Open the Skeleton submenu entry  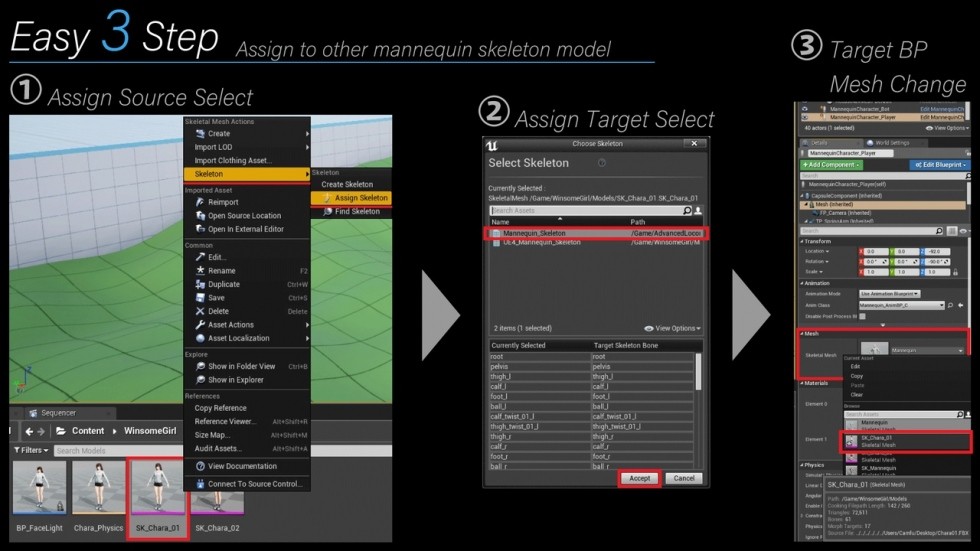tap(247, 174)
